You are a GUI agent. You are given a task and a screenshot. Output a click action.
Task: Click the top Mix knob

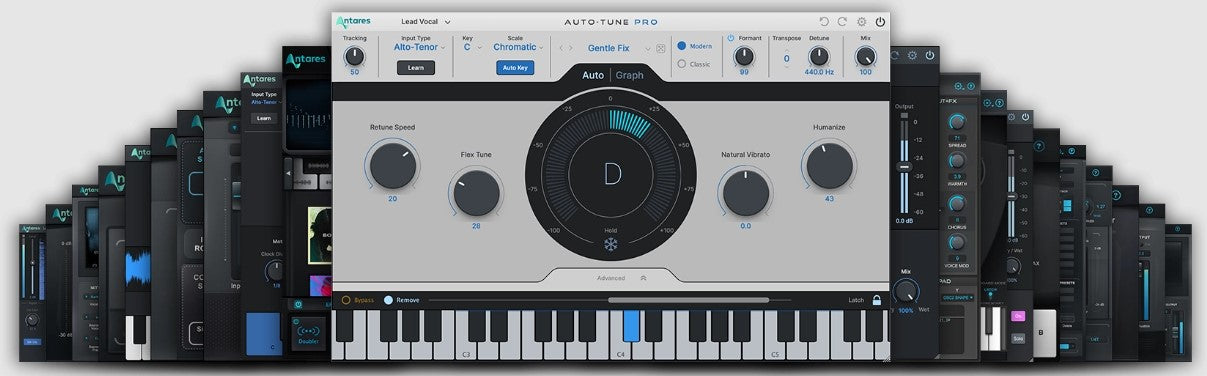(865, 56)
